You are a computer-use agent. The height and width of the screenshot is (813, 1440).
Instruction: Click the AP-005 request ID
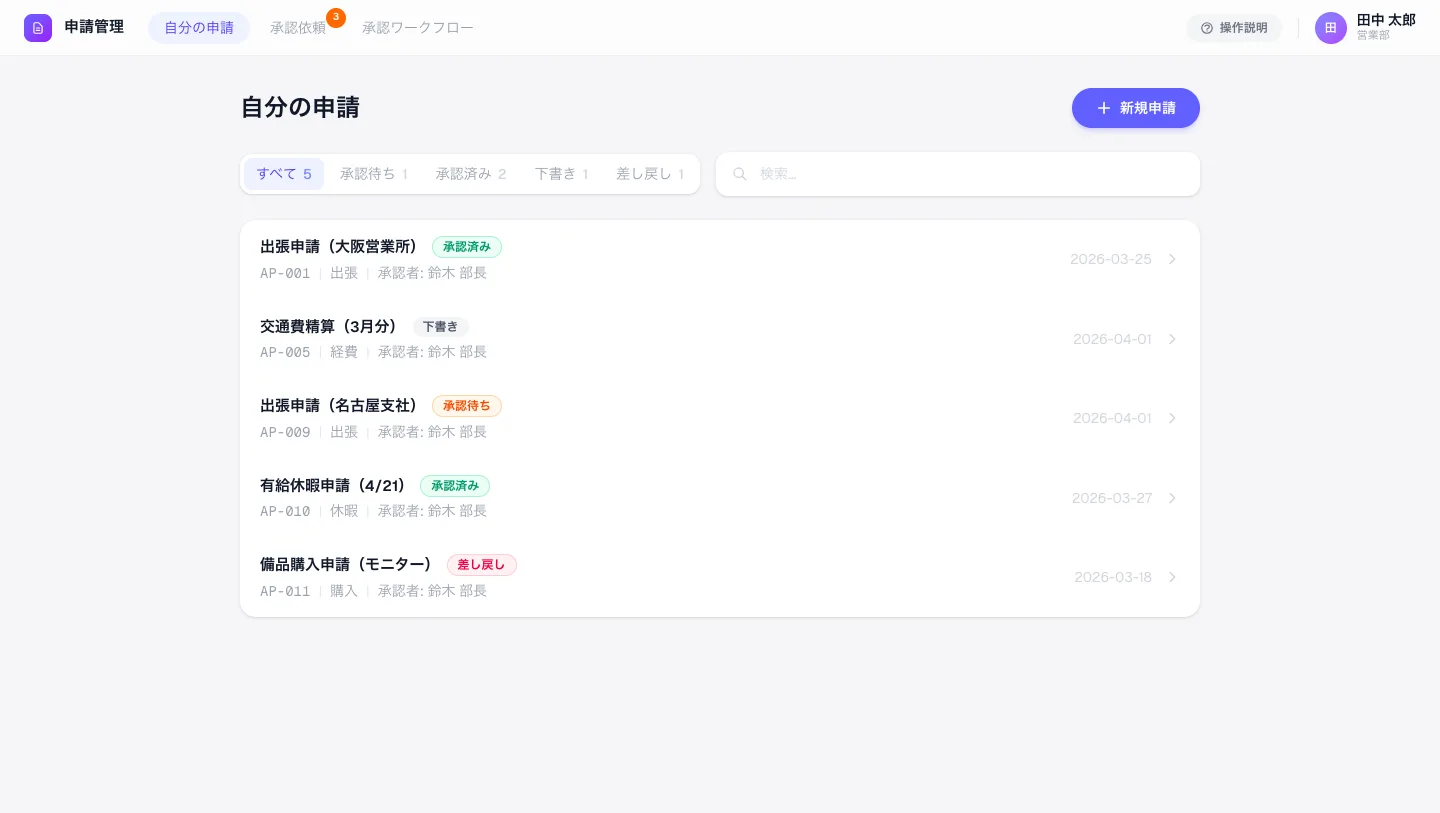click(x=285, y=352)
